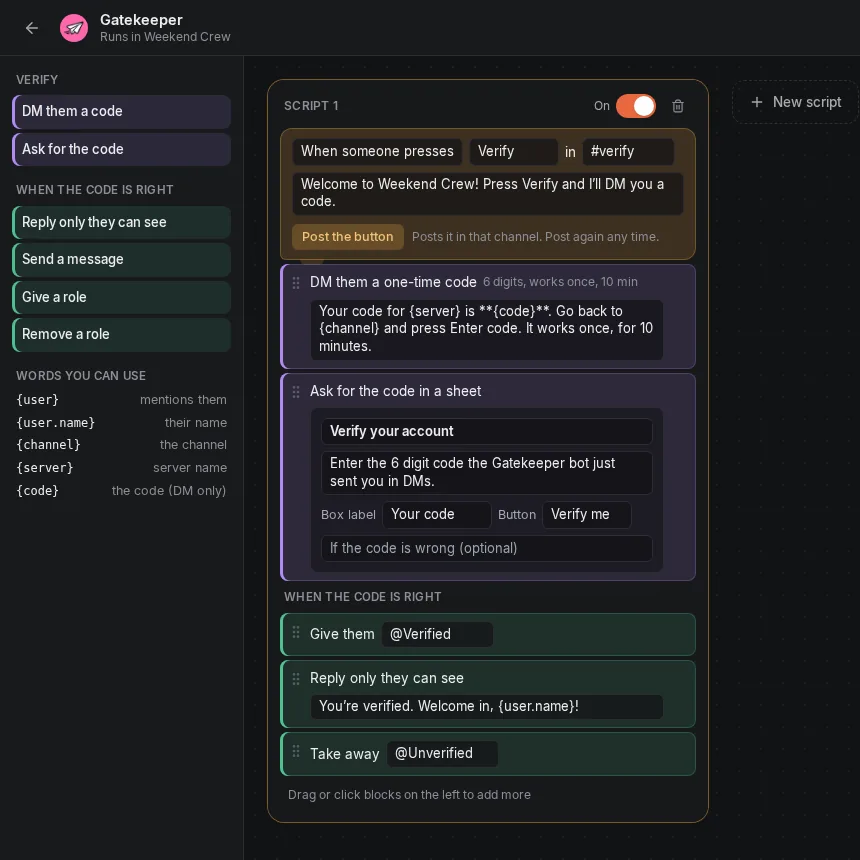860x860 pixels.
Task: Open the #verify channel selector
Action: tap(628, 151)
